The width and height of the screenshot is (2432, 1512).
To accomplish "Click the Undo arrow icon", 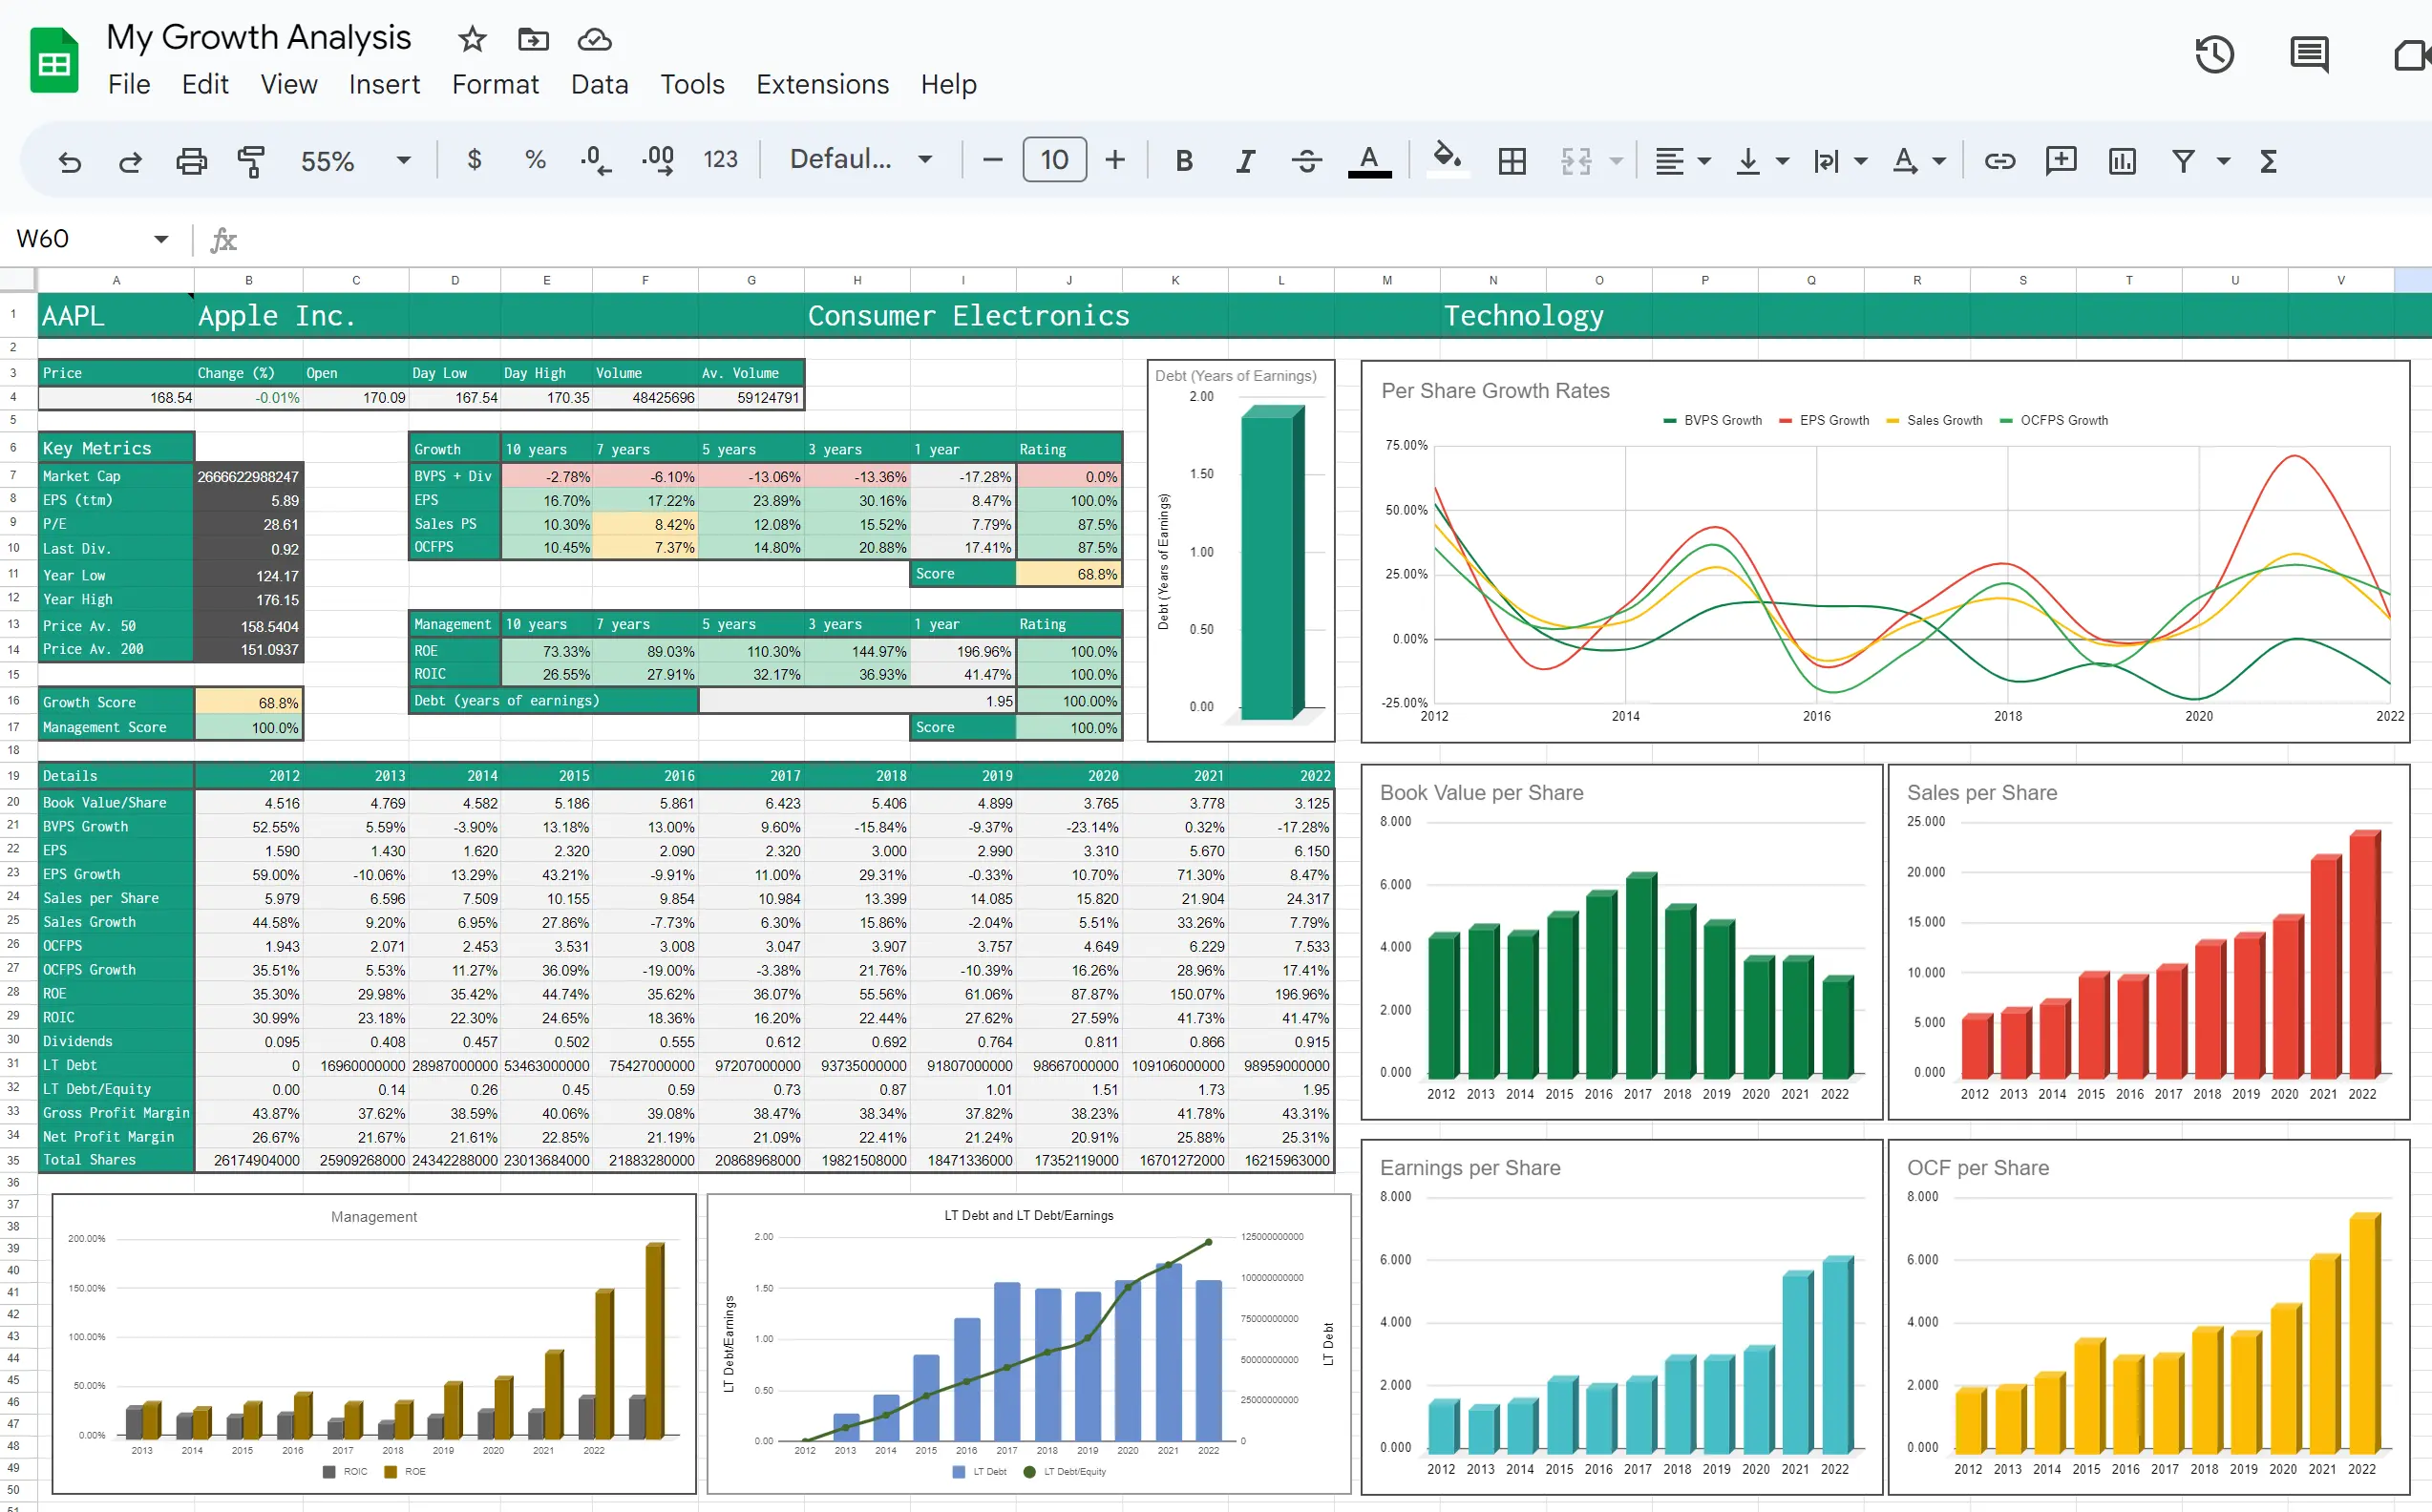I will click(x=69, y=161).
